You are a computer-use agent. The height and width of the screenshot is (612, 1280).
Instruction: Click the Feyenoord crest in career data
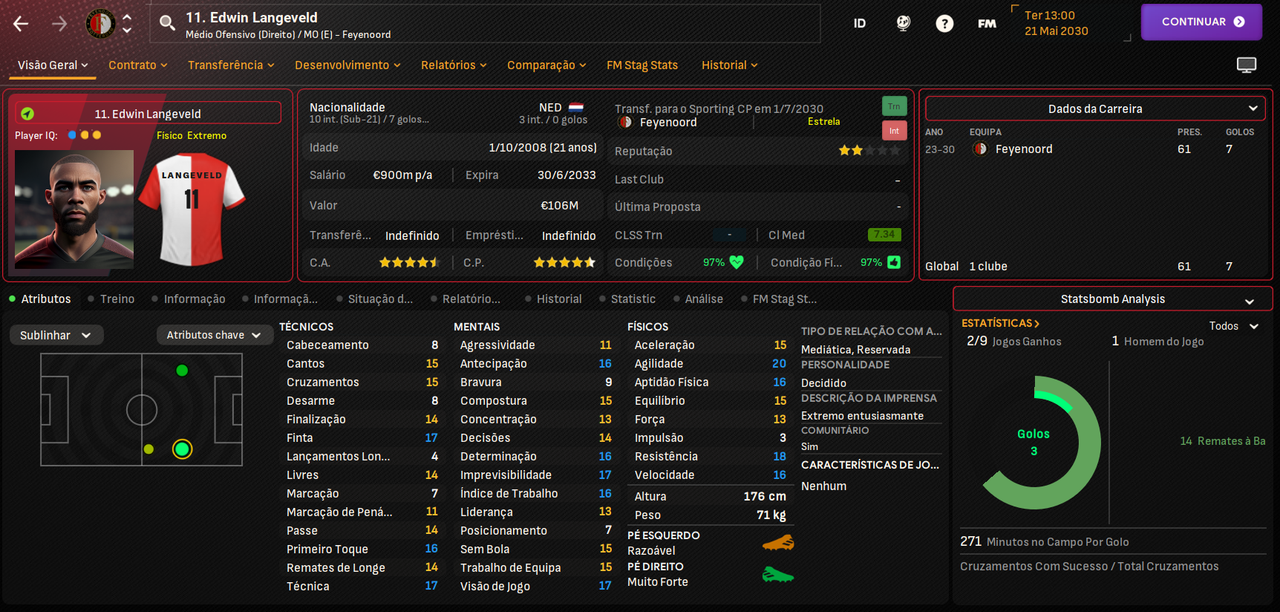click(x=980, y=149)
